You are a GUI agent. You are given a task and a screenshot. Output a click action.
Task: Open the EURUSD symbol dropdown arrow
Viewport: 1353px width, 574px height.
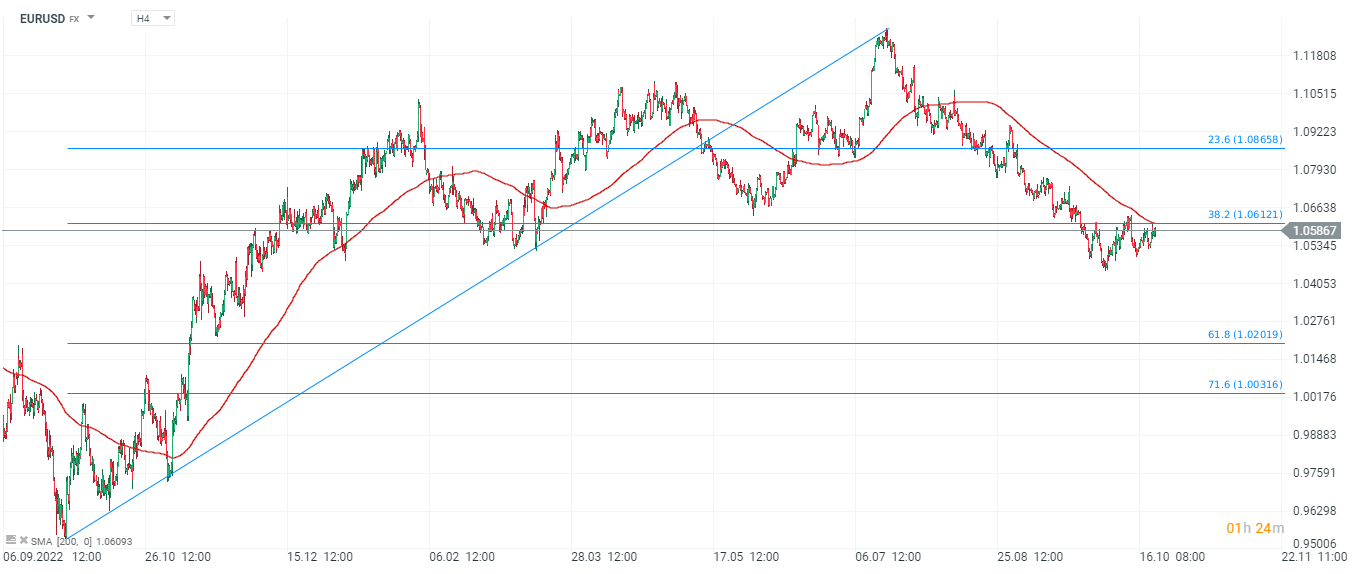click(x=91, y=18)
